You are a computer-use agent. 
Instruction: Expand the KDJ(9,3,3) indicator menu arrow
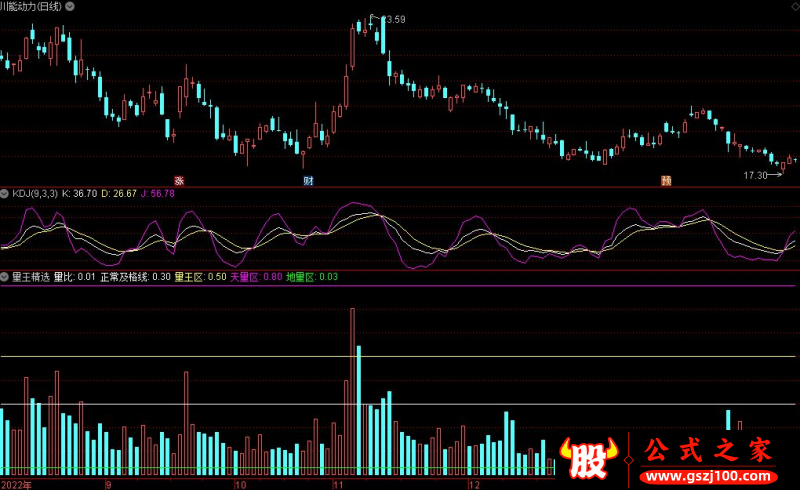pyautogui.click(x=5, y=193)
